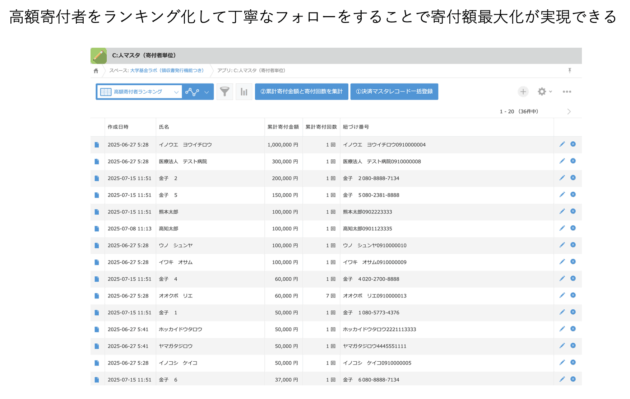Open record details for イノウエ ヨウイチロウ row
Screen dimensions: 630x399
coord(97,145)
